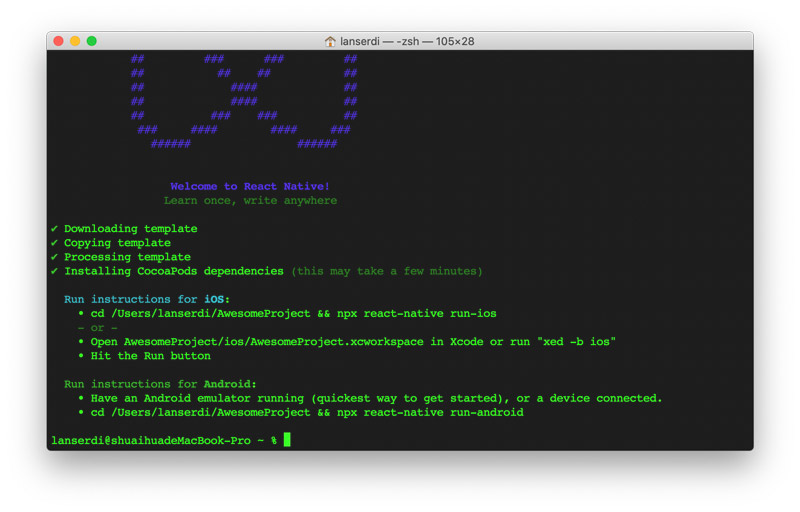800x512 pixels.
Task: Click '(this may take a few minutes)' note
Action: click(387, 271)
